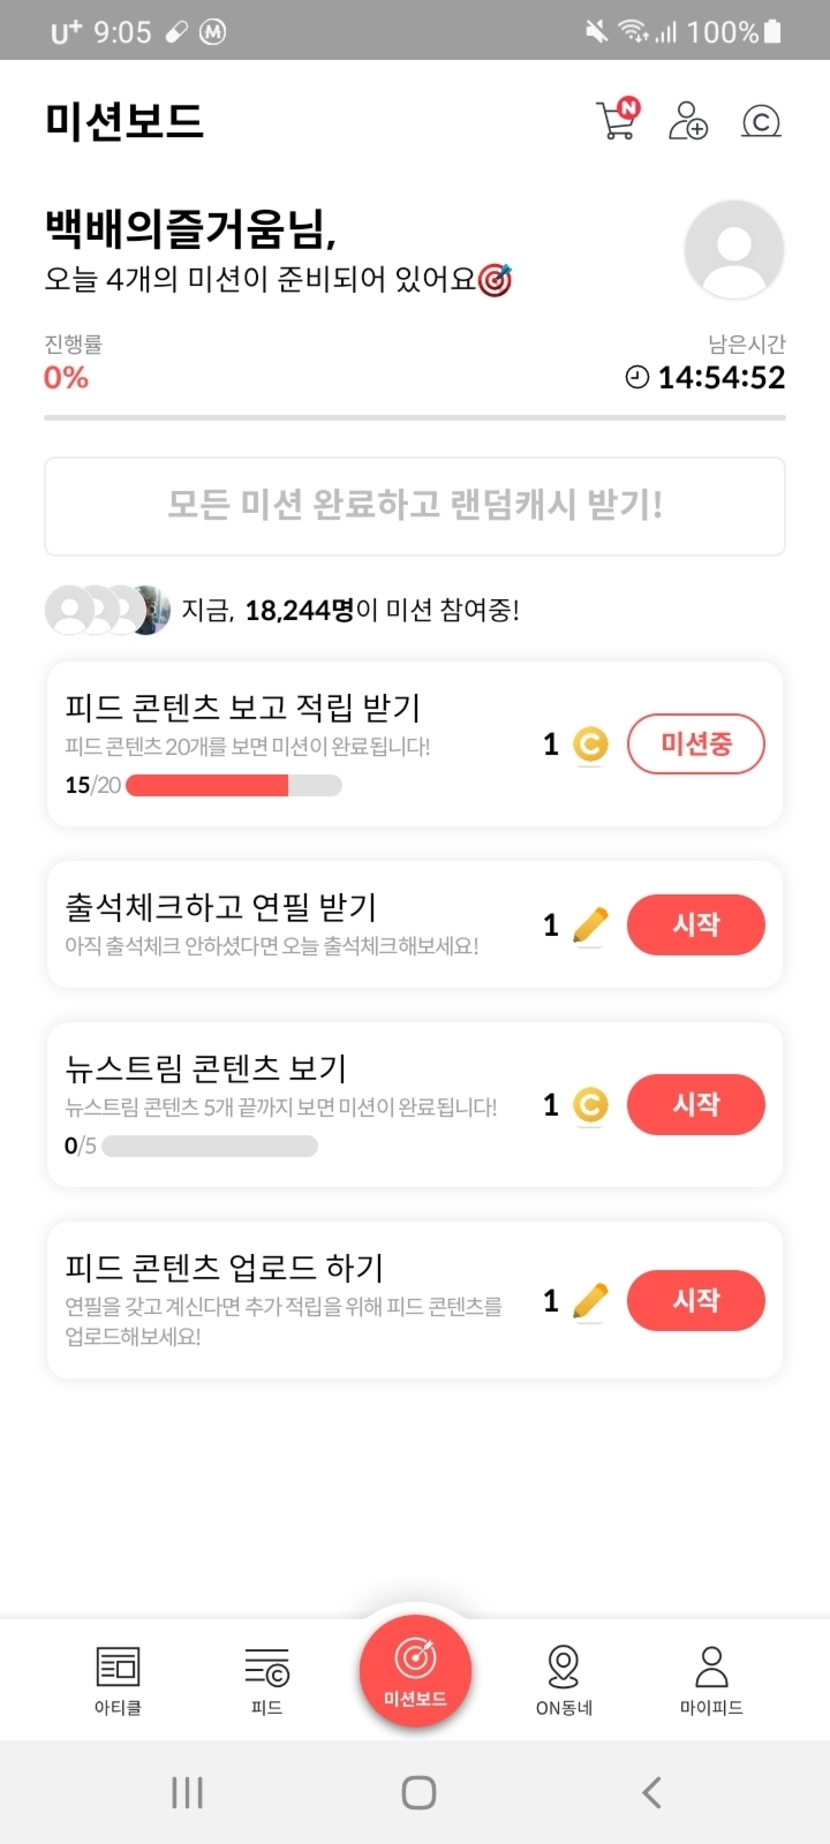Tap the add friend icon
The image size is (830, 1844).
[x=688, y=121]
